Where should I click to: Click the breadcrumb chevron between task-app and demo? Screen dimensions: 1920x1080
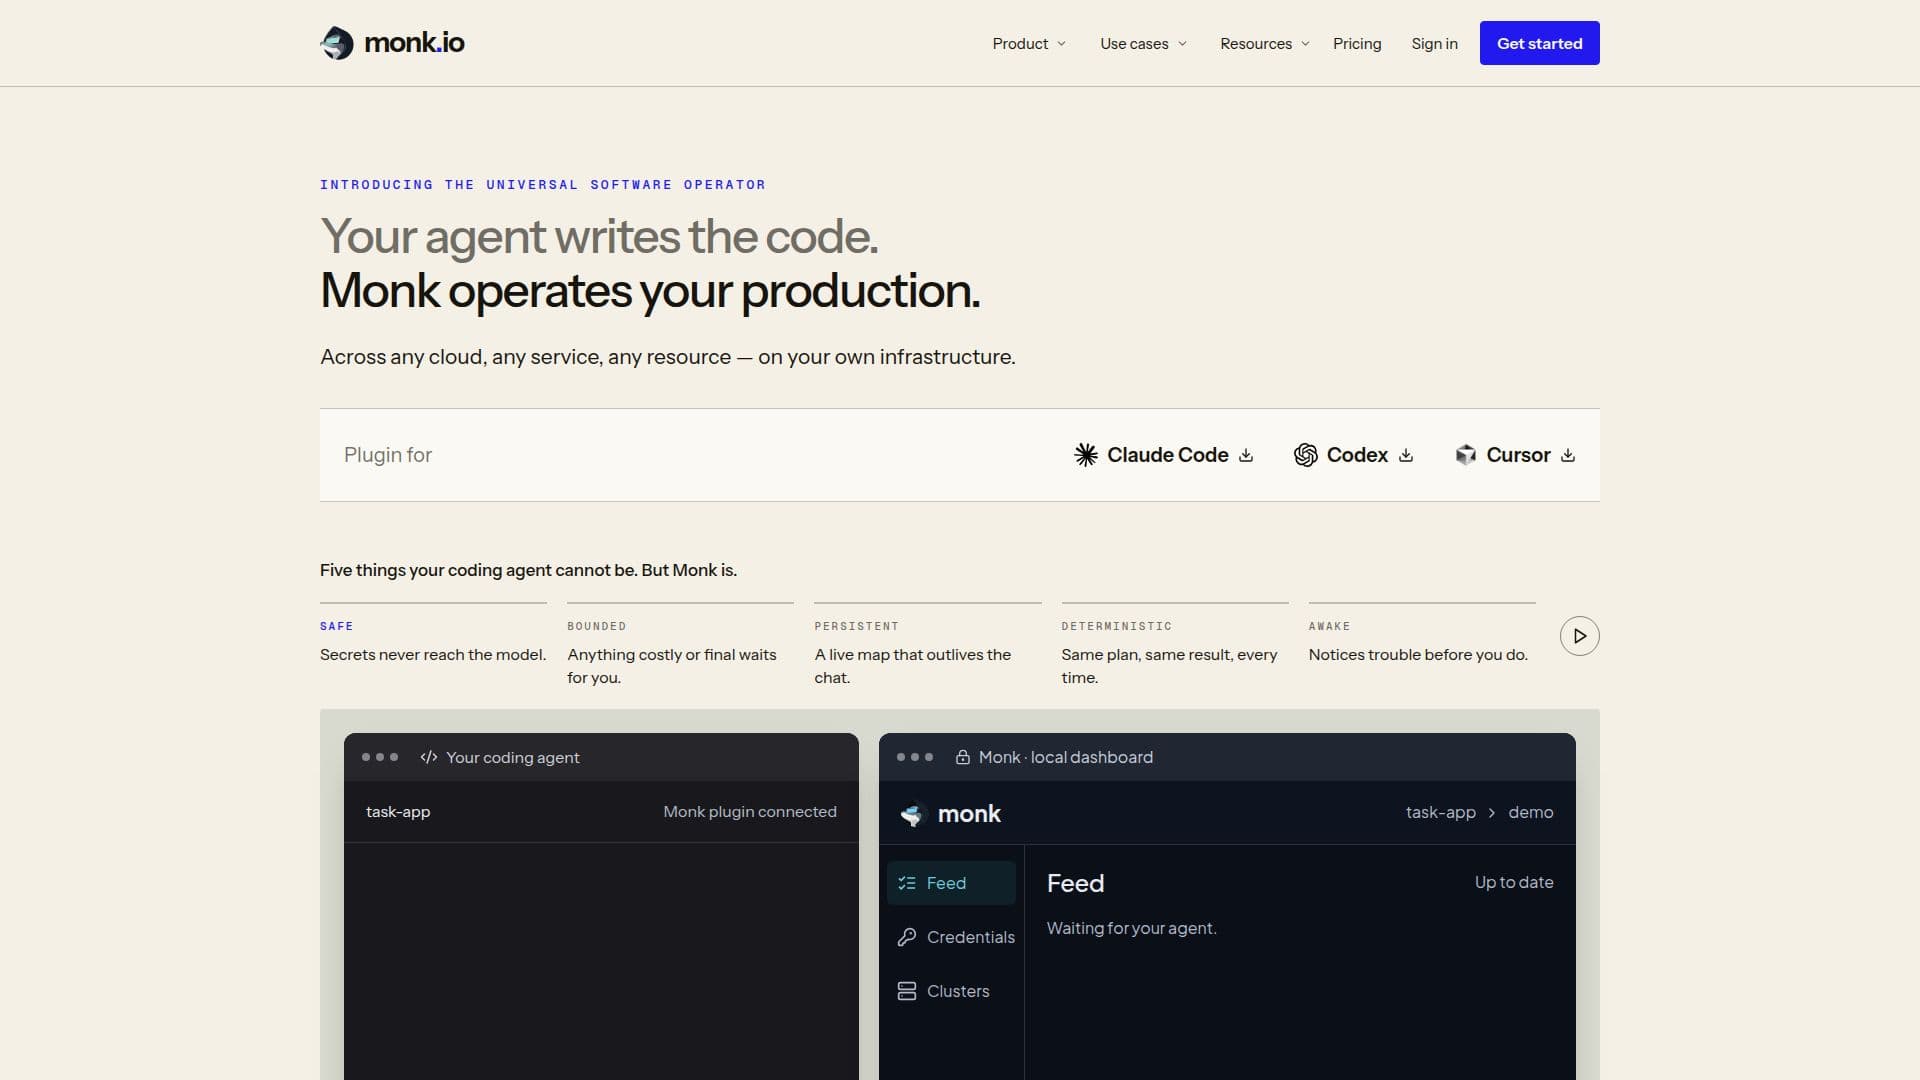click(1492, 813)
